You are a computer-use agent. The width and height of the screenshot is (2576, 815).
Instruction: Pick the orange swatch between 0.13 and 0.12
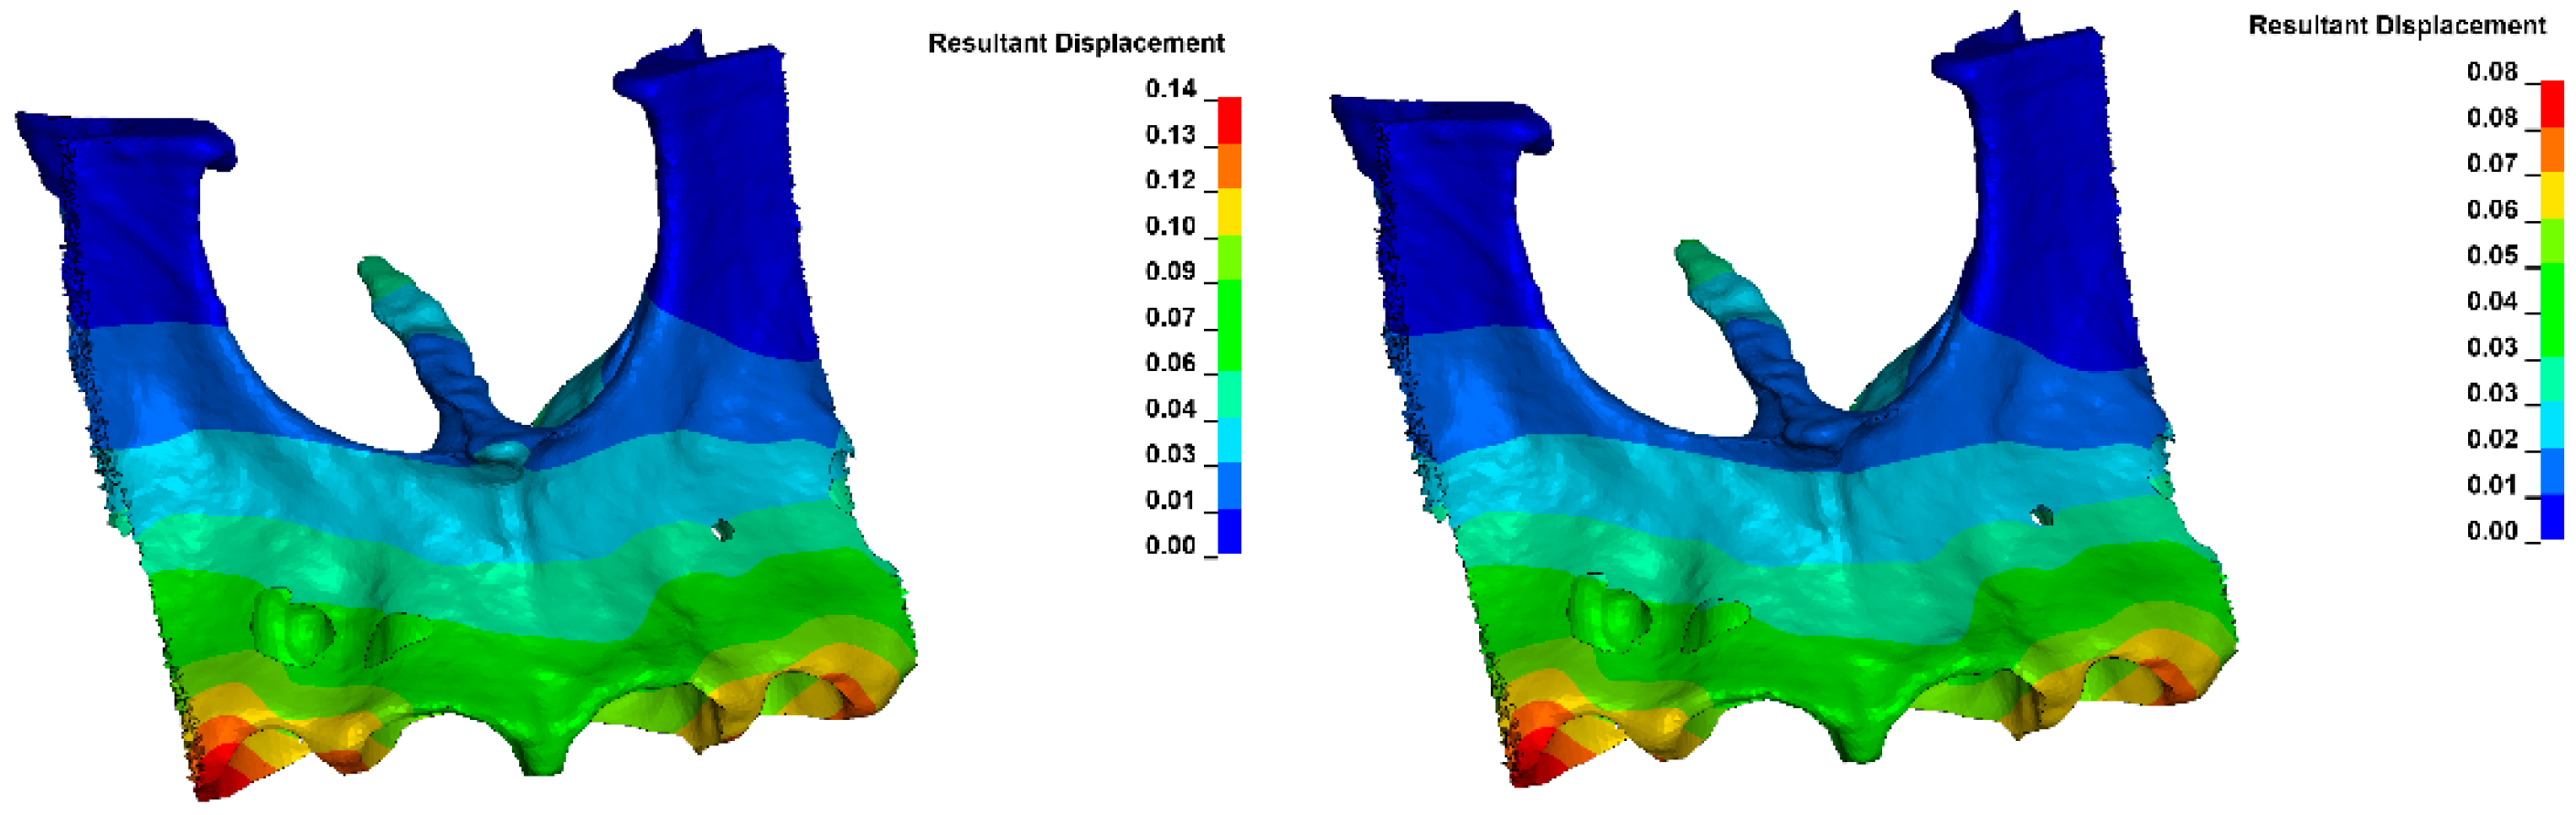tap(1229, 167)
